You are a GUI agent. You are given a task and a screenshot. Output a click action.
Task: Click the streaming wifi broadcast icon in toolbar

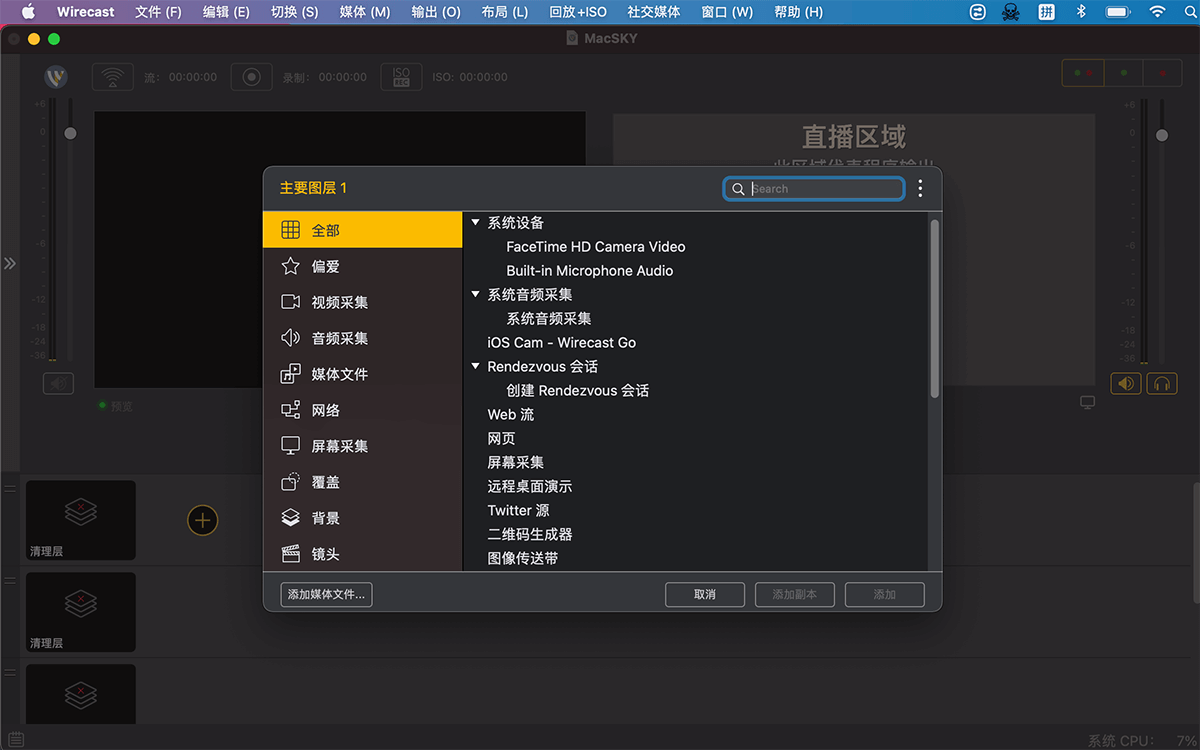point(113,77)
